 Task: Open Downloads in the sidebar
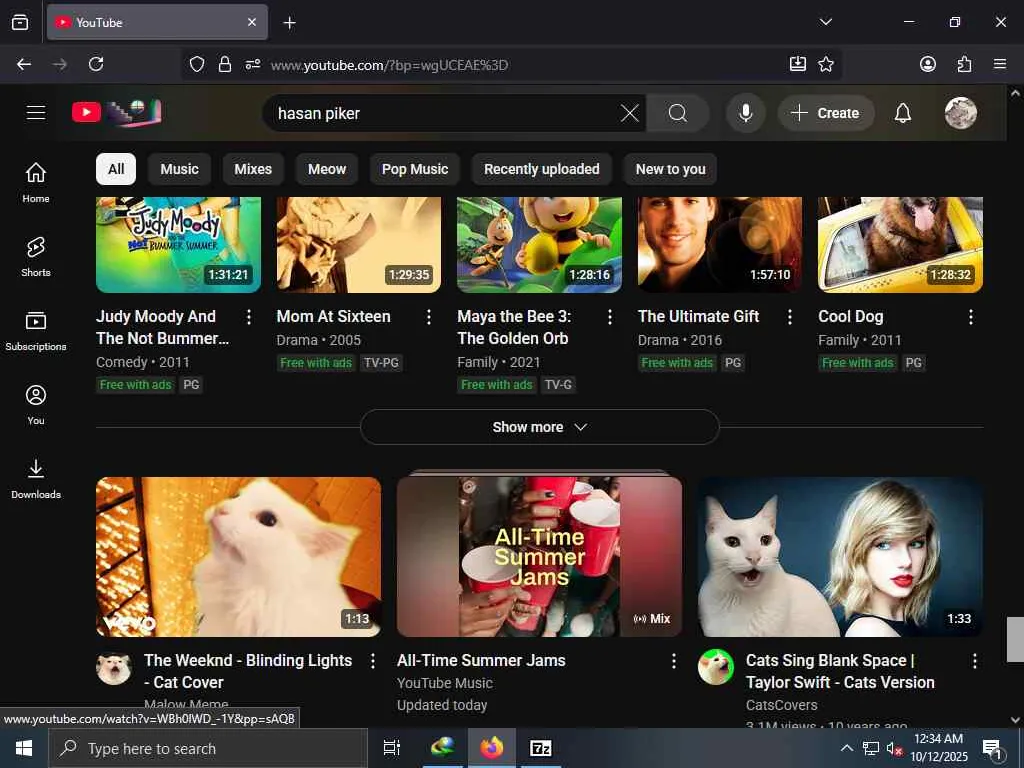36,479
